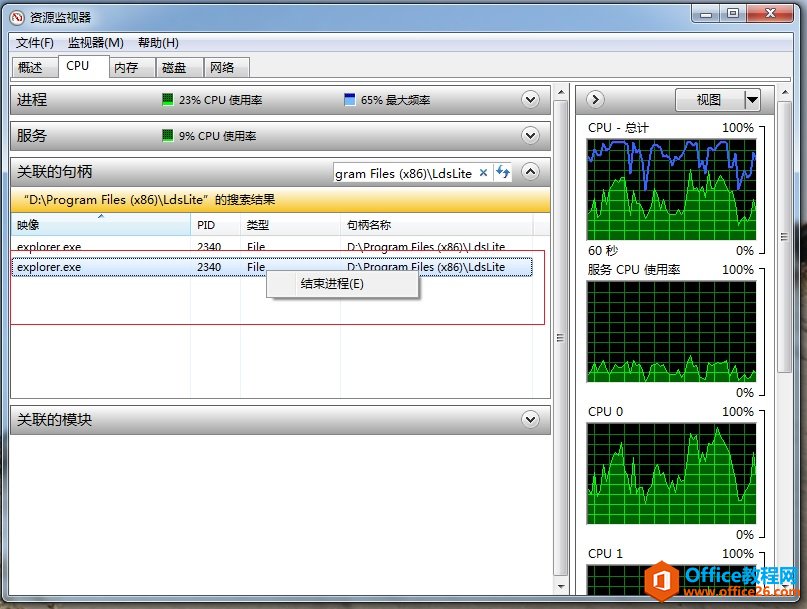Click the green CPU usage icon in 进程 header
This screenshot has height=609, width=807.
click(x=168, y=100)
